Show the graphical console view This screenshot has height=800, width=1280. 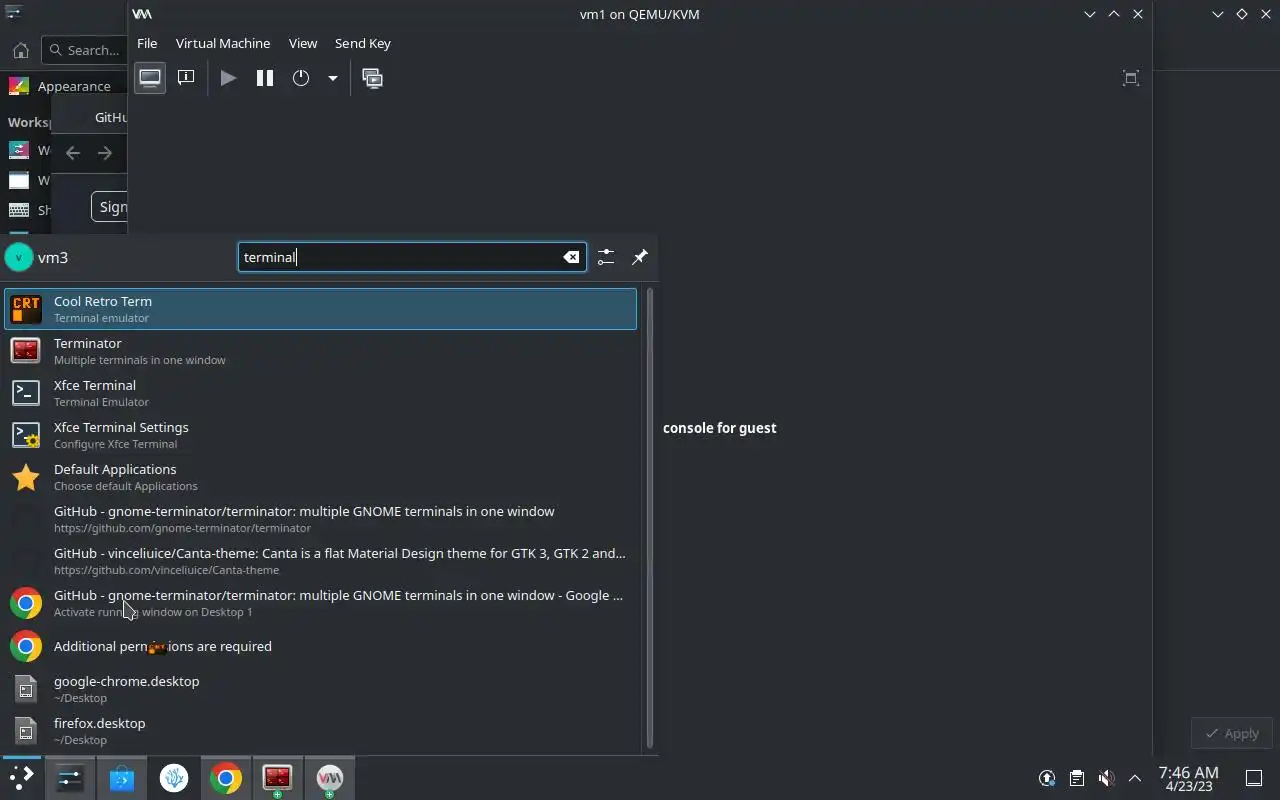click(x=150, y=78)
